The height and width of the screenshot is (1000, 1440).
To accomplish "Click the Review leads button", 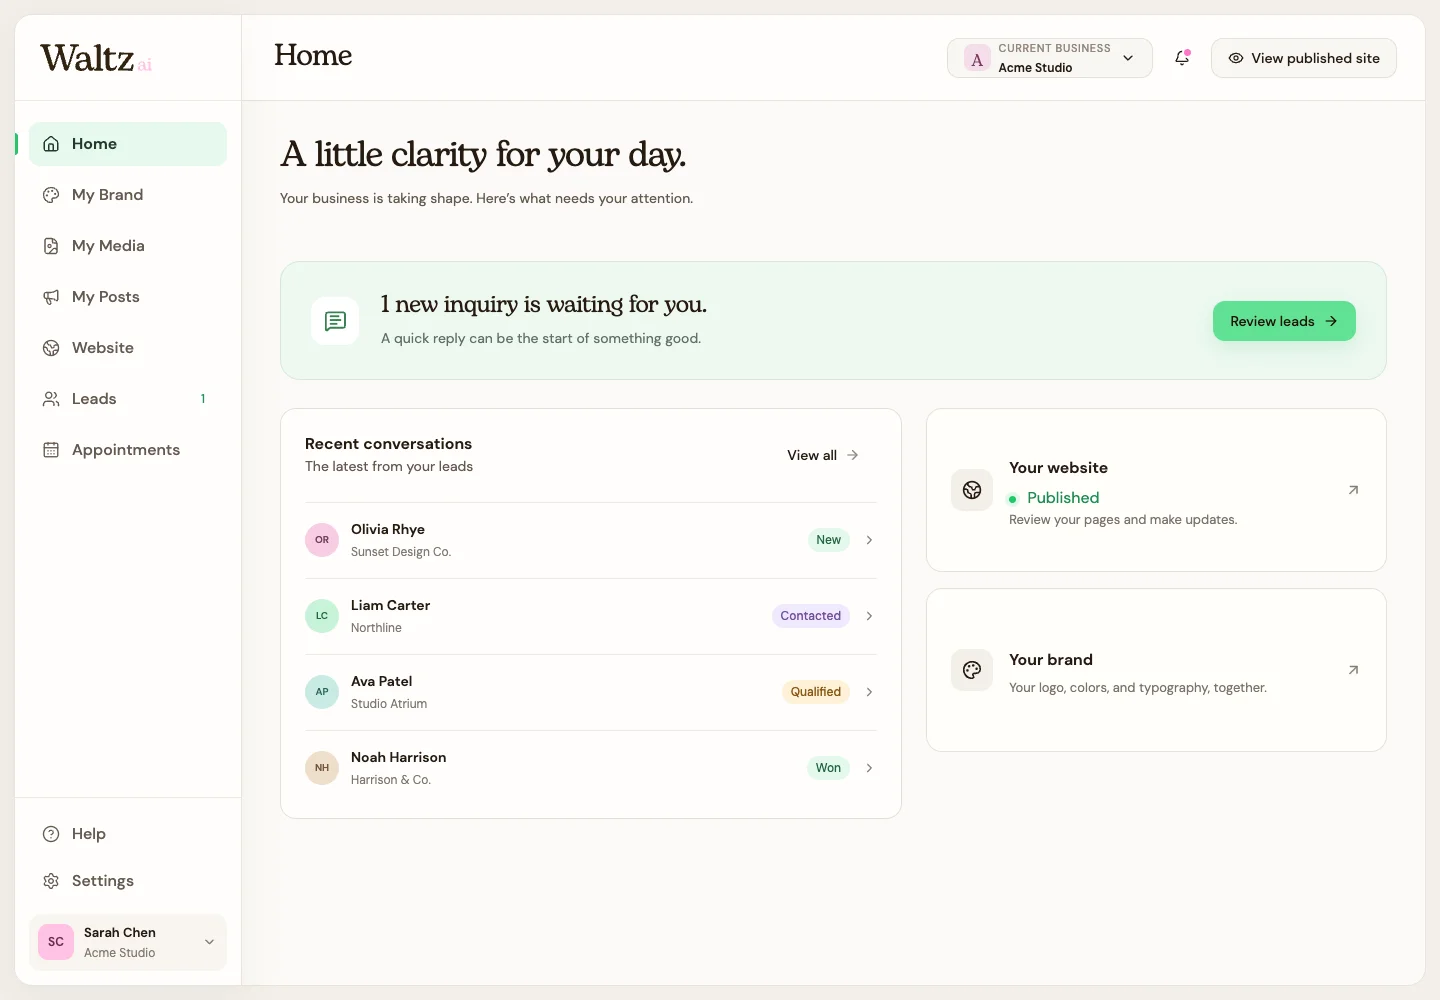I will (x=1284, y=321).
